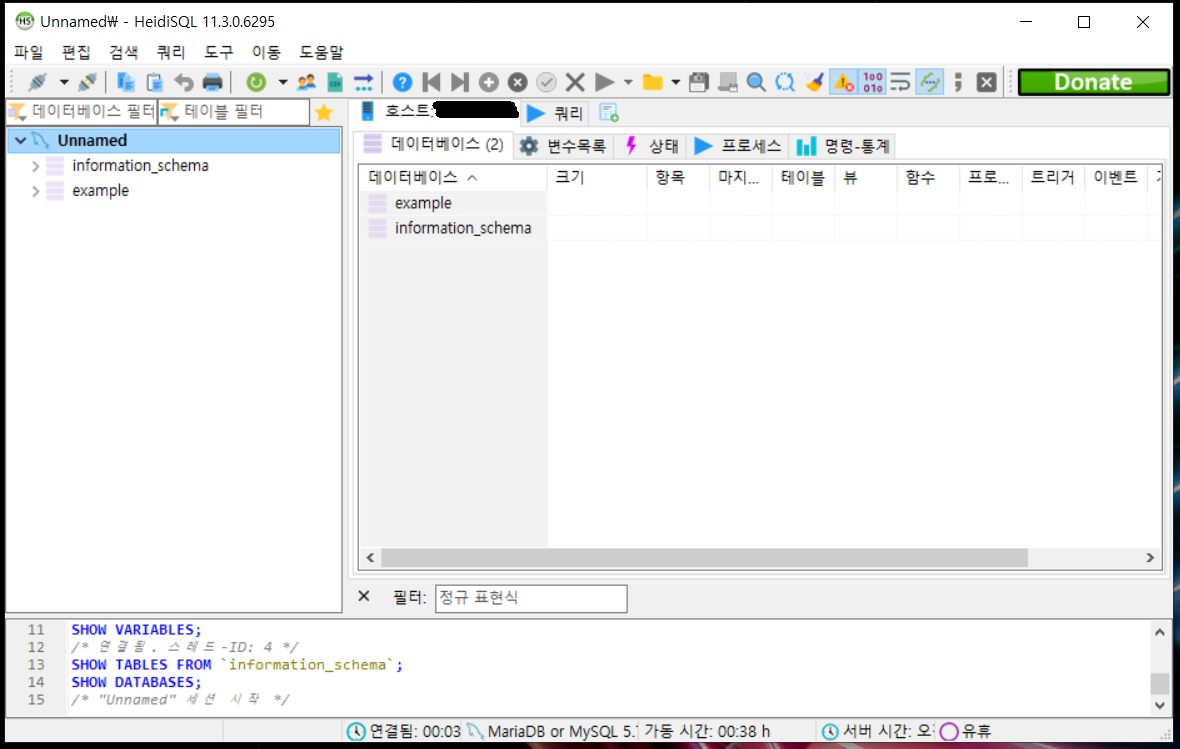Click the green Donate button
1180x749 pixels.
[1093, 82]
